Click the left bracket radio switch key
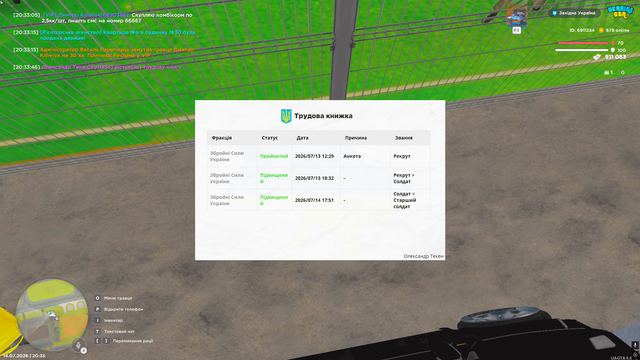The image size is (640, 360). click(x=97, y=341)
